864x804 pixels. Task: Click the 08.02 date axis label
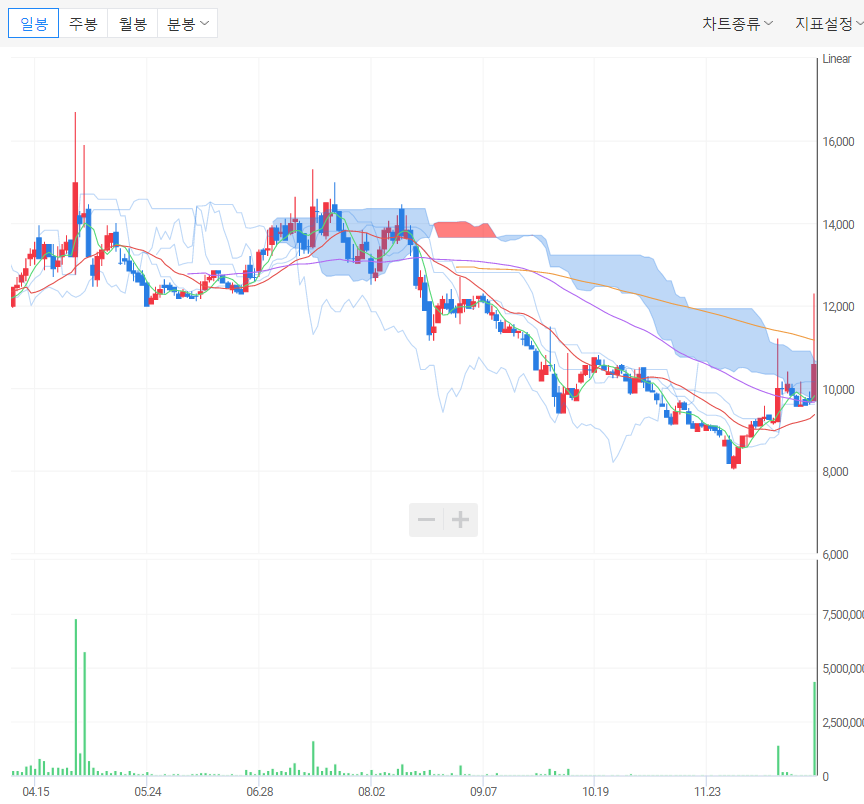coord(371,792)
